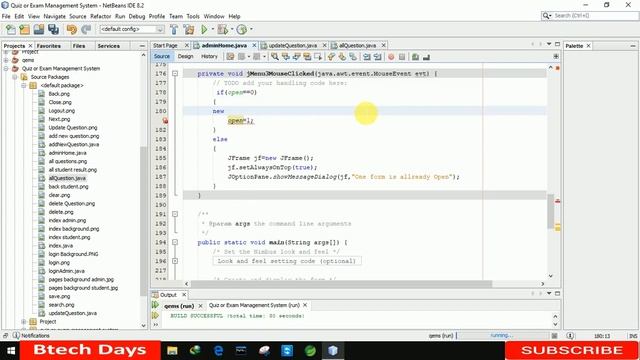The height and width of the screenshot is (360, 640).
Task: Click the Clean and Build icon
Action: click(x=189, y=29)
